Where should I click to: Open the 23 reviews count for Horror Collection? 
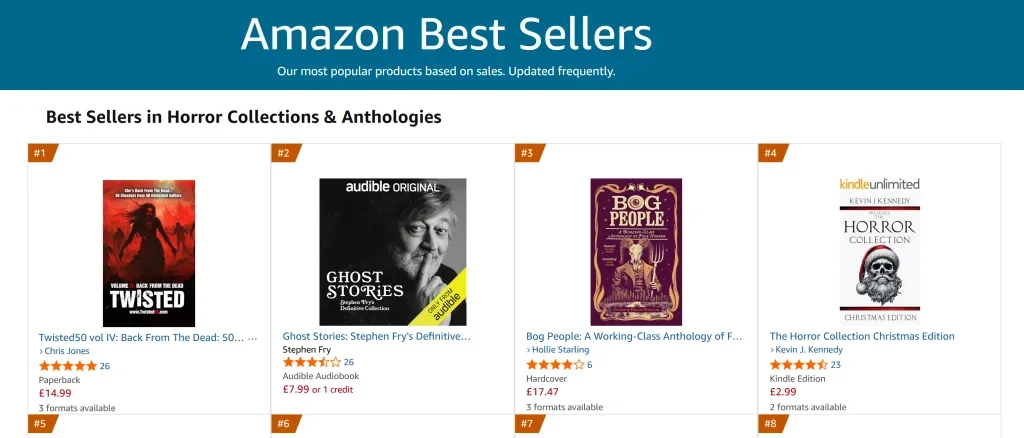835,365
